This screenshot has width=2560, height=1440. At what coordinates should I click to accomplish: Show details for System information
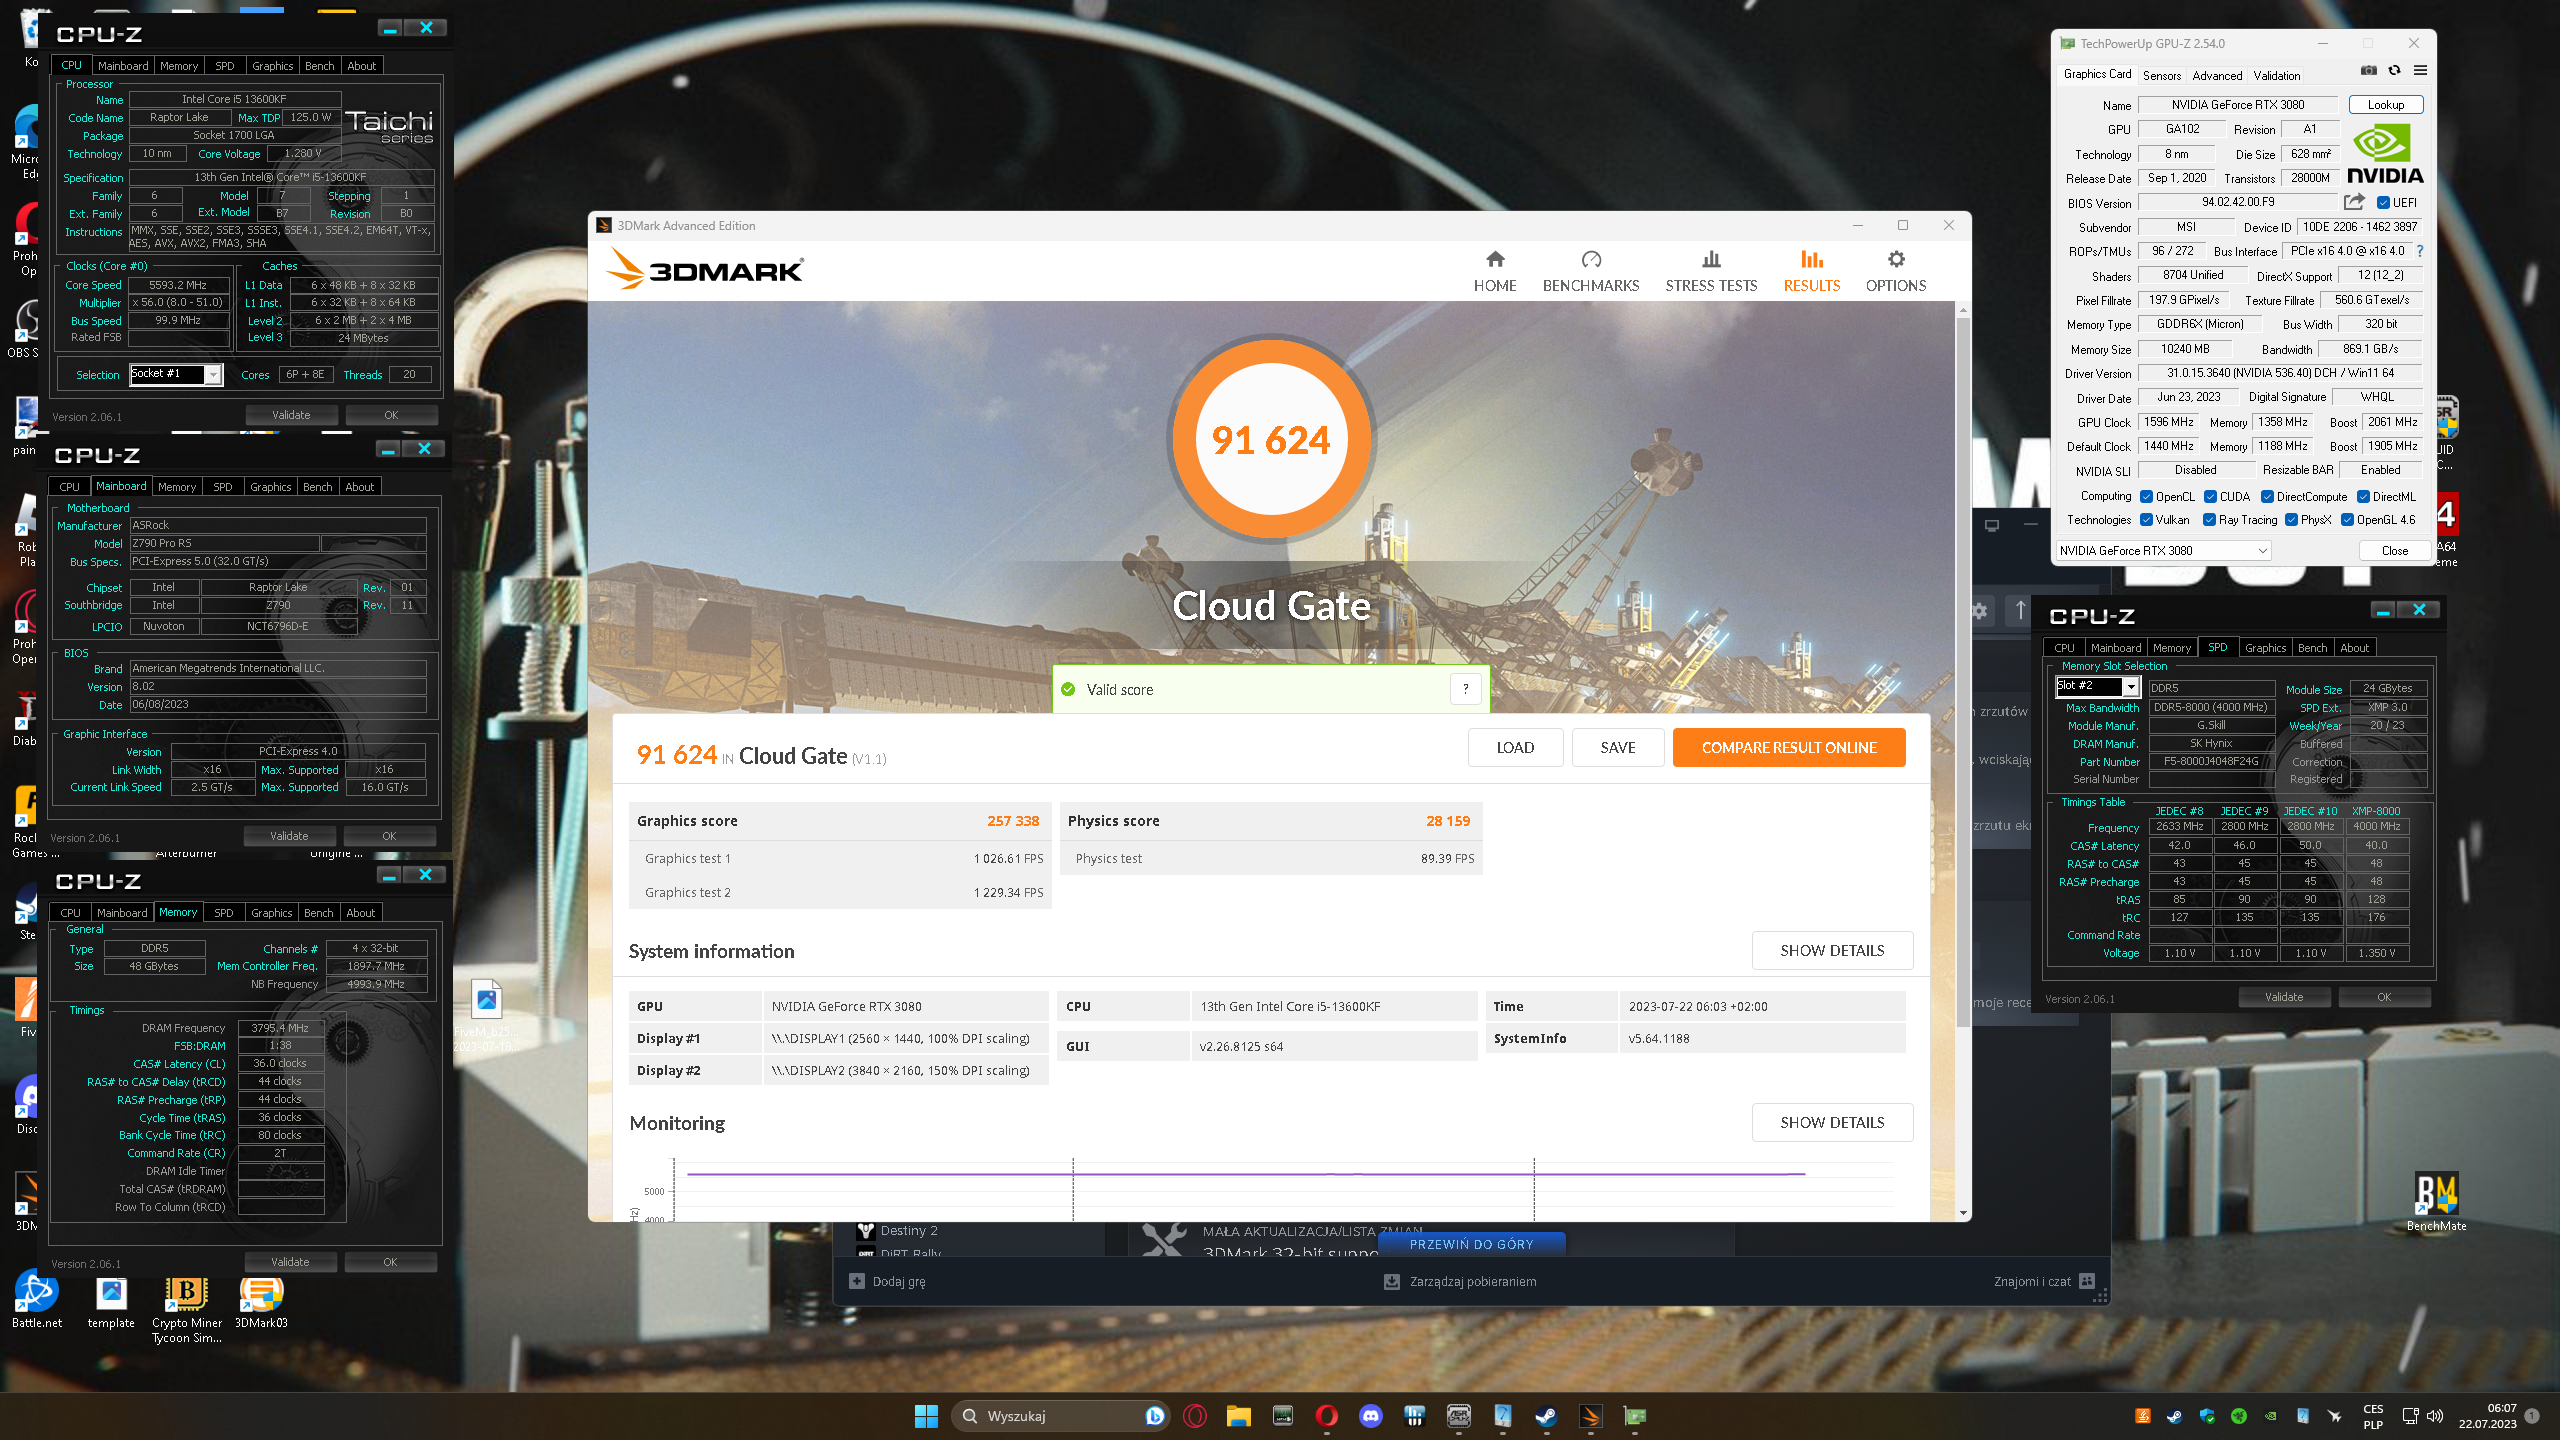(x=1832, y=950)
